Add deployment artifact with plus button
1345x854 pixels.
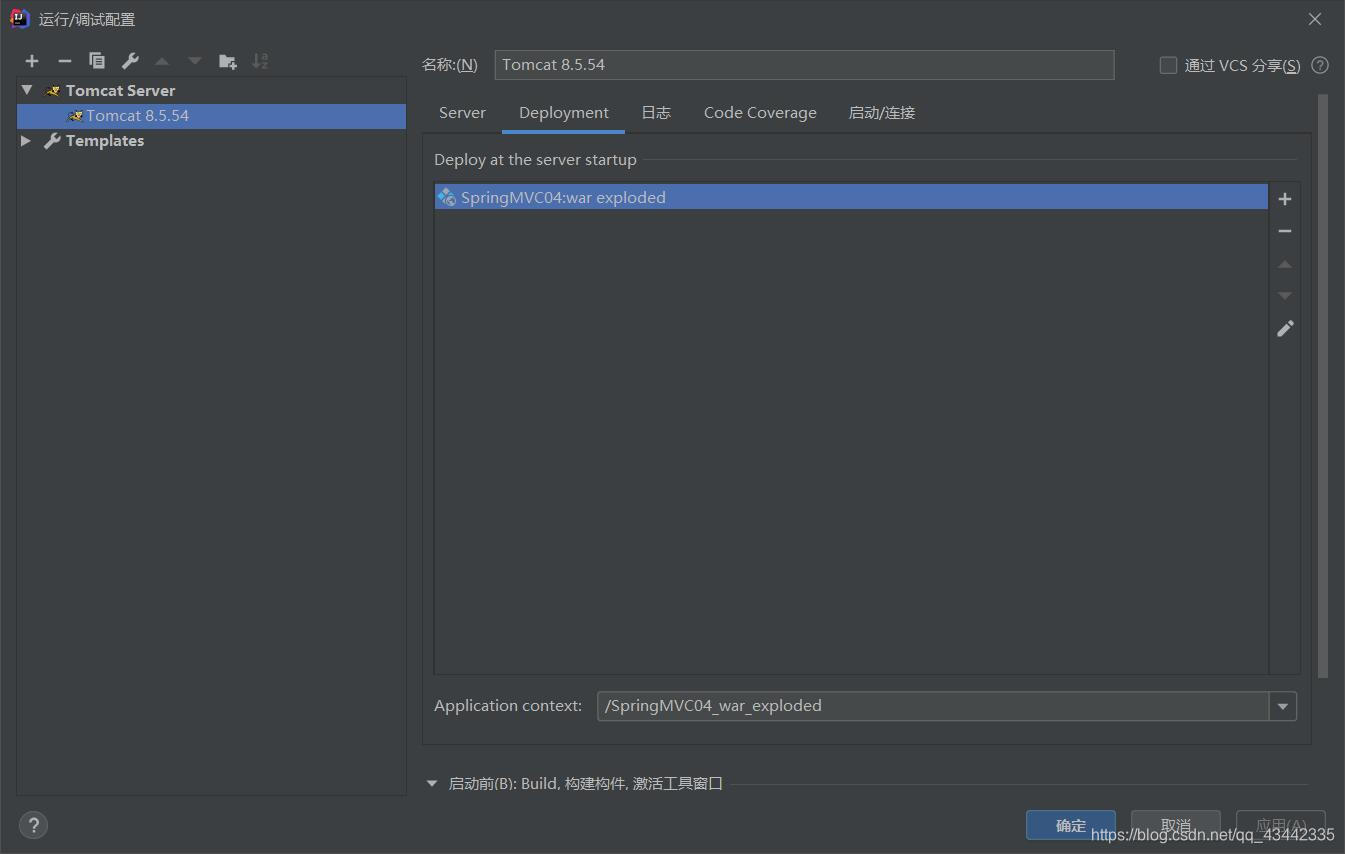coord(1285,199)
